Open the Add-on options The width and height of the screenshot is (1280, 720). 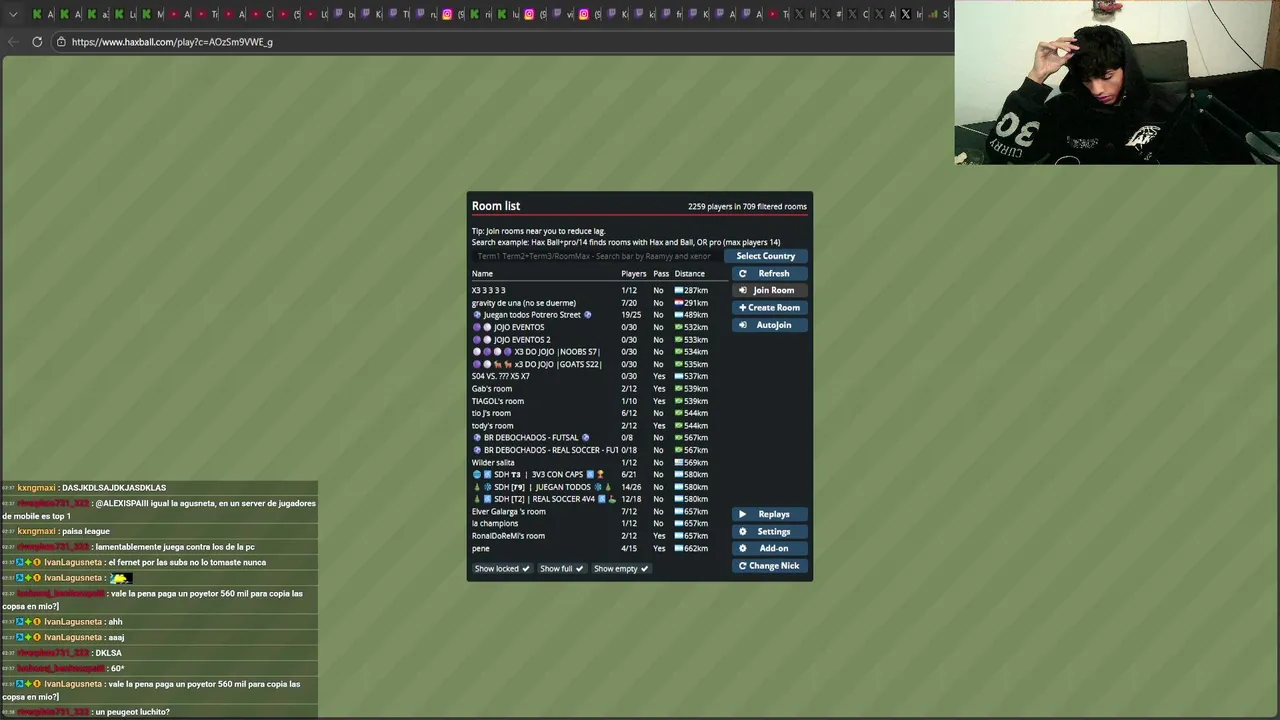[x=769, y=549]
